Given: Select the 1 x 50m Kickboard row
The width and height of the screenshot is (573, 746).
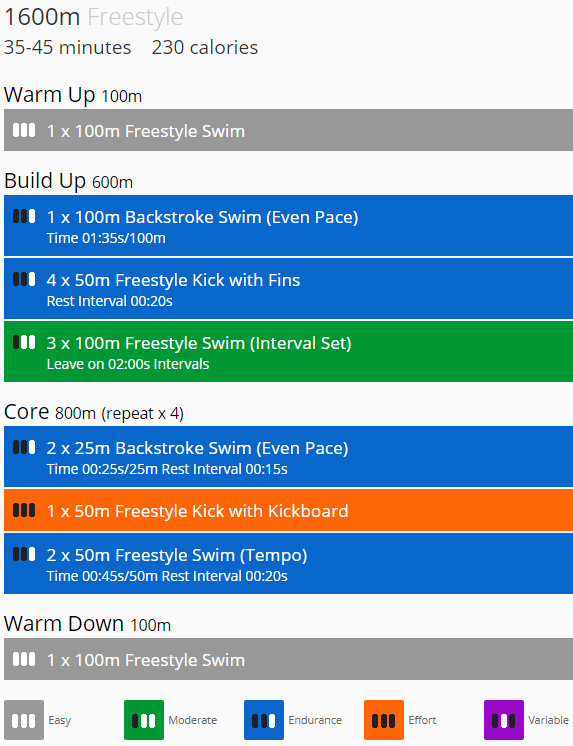Looking at the screenshot, I should pos(288,510).
